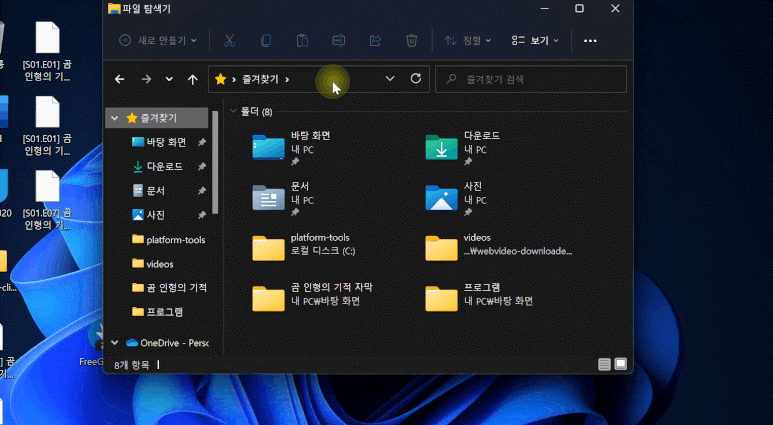The image size is (773, 425).
Task: Collapse the 폴더 (8) group header
Action: click(234, 112)
